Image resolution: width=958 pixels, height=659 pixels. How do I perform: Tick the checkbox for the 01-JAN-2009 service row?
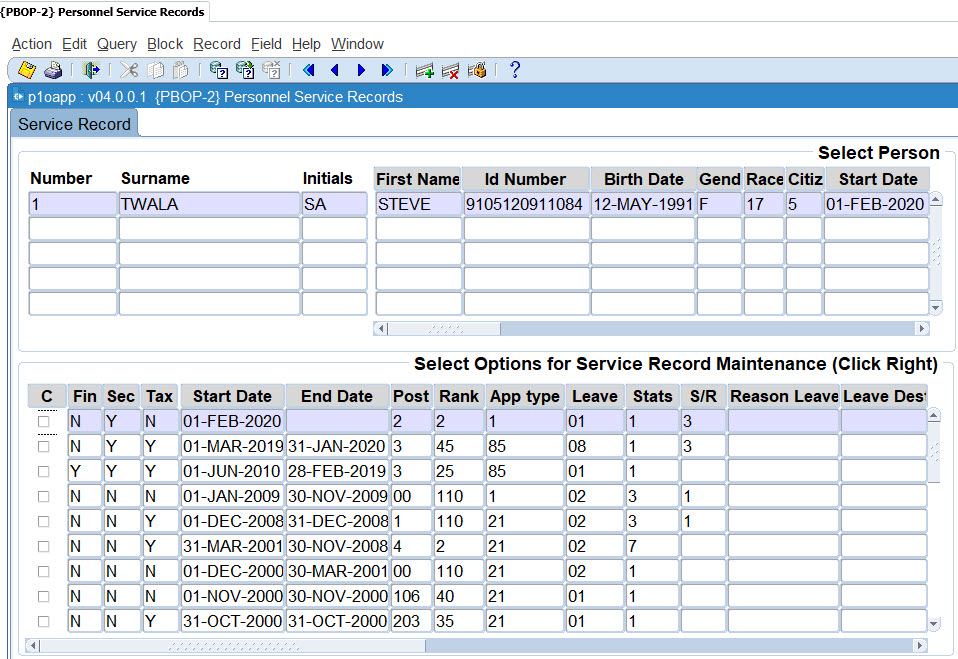click(x=43, y=497)
